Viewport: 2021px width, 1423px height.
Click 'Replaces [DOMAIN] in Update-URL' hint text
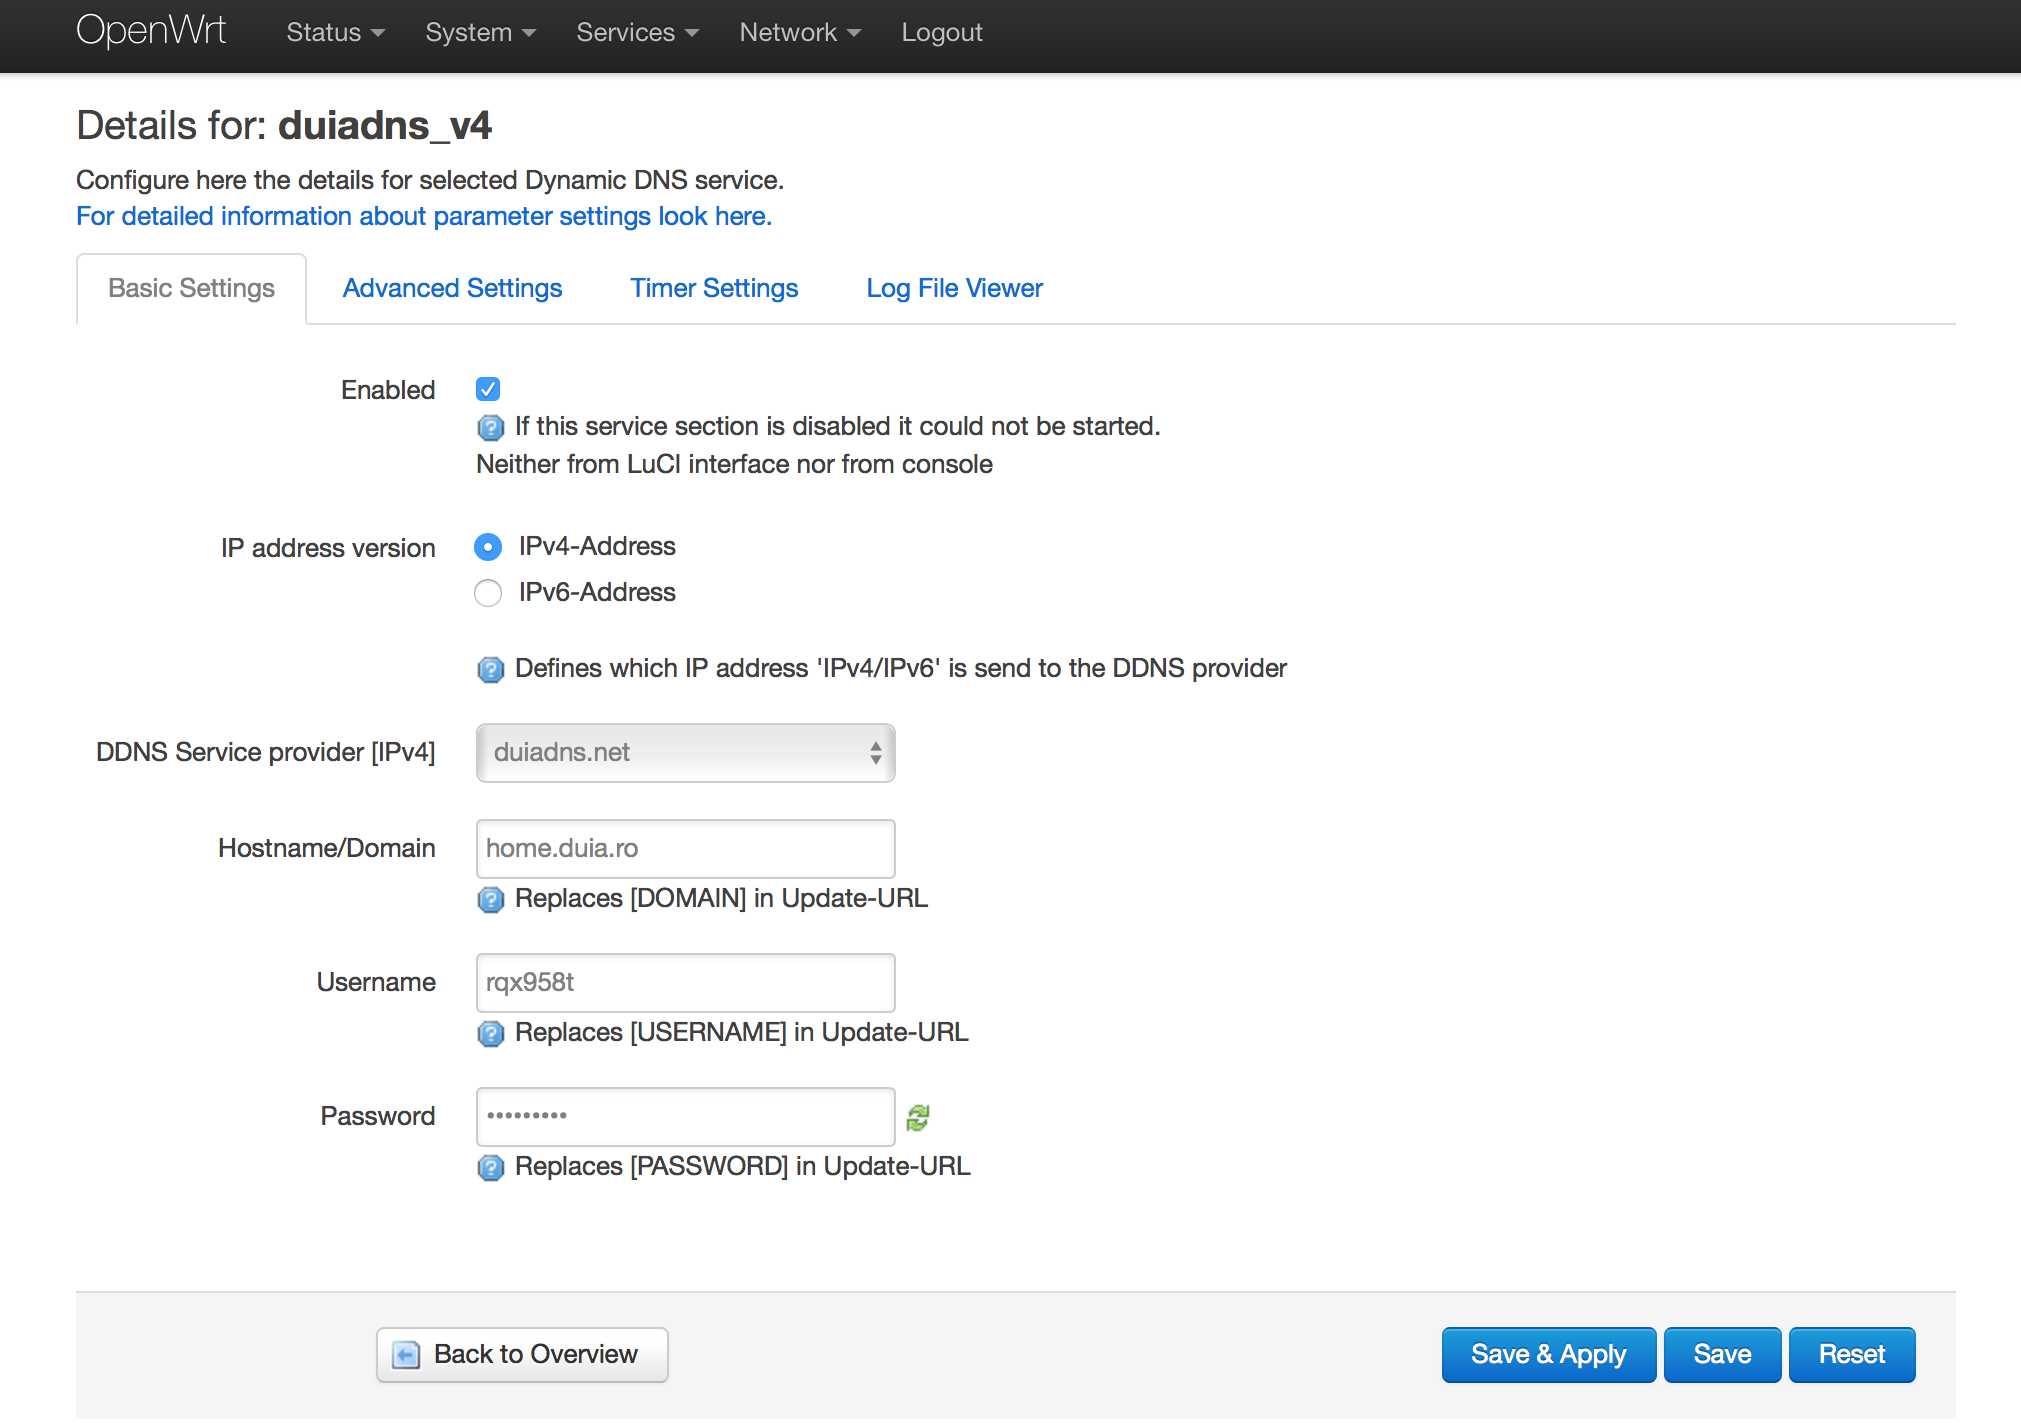click(721, 898)
